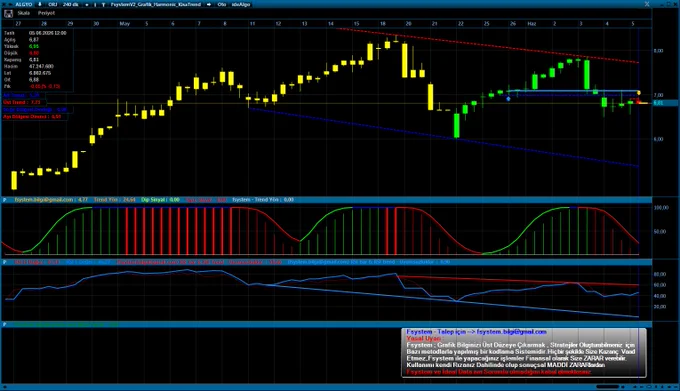Open the 240 dk period selector

point(71,4)
